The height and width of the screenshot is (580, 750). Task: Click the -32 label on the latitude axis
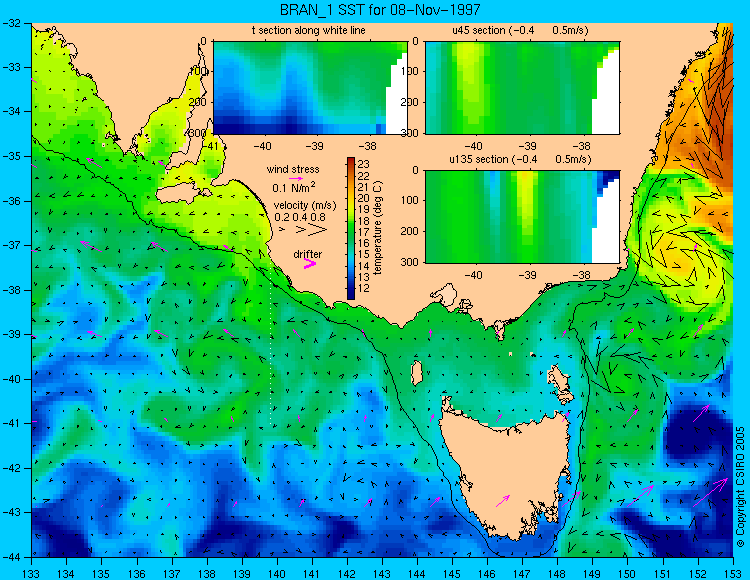pyautogui.click(x=11, y=22)
